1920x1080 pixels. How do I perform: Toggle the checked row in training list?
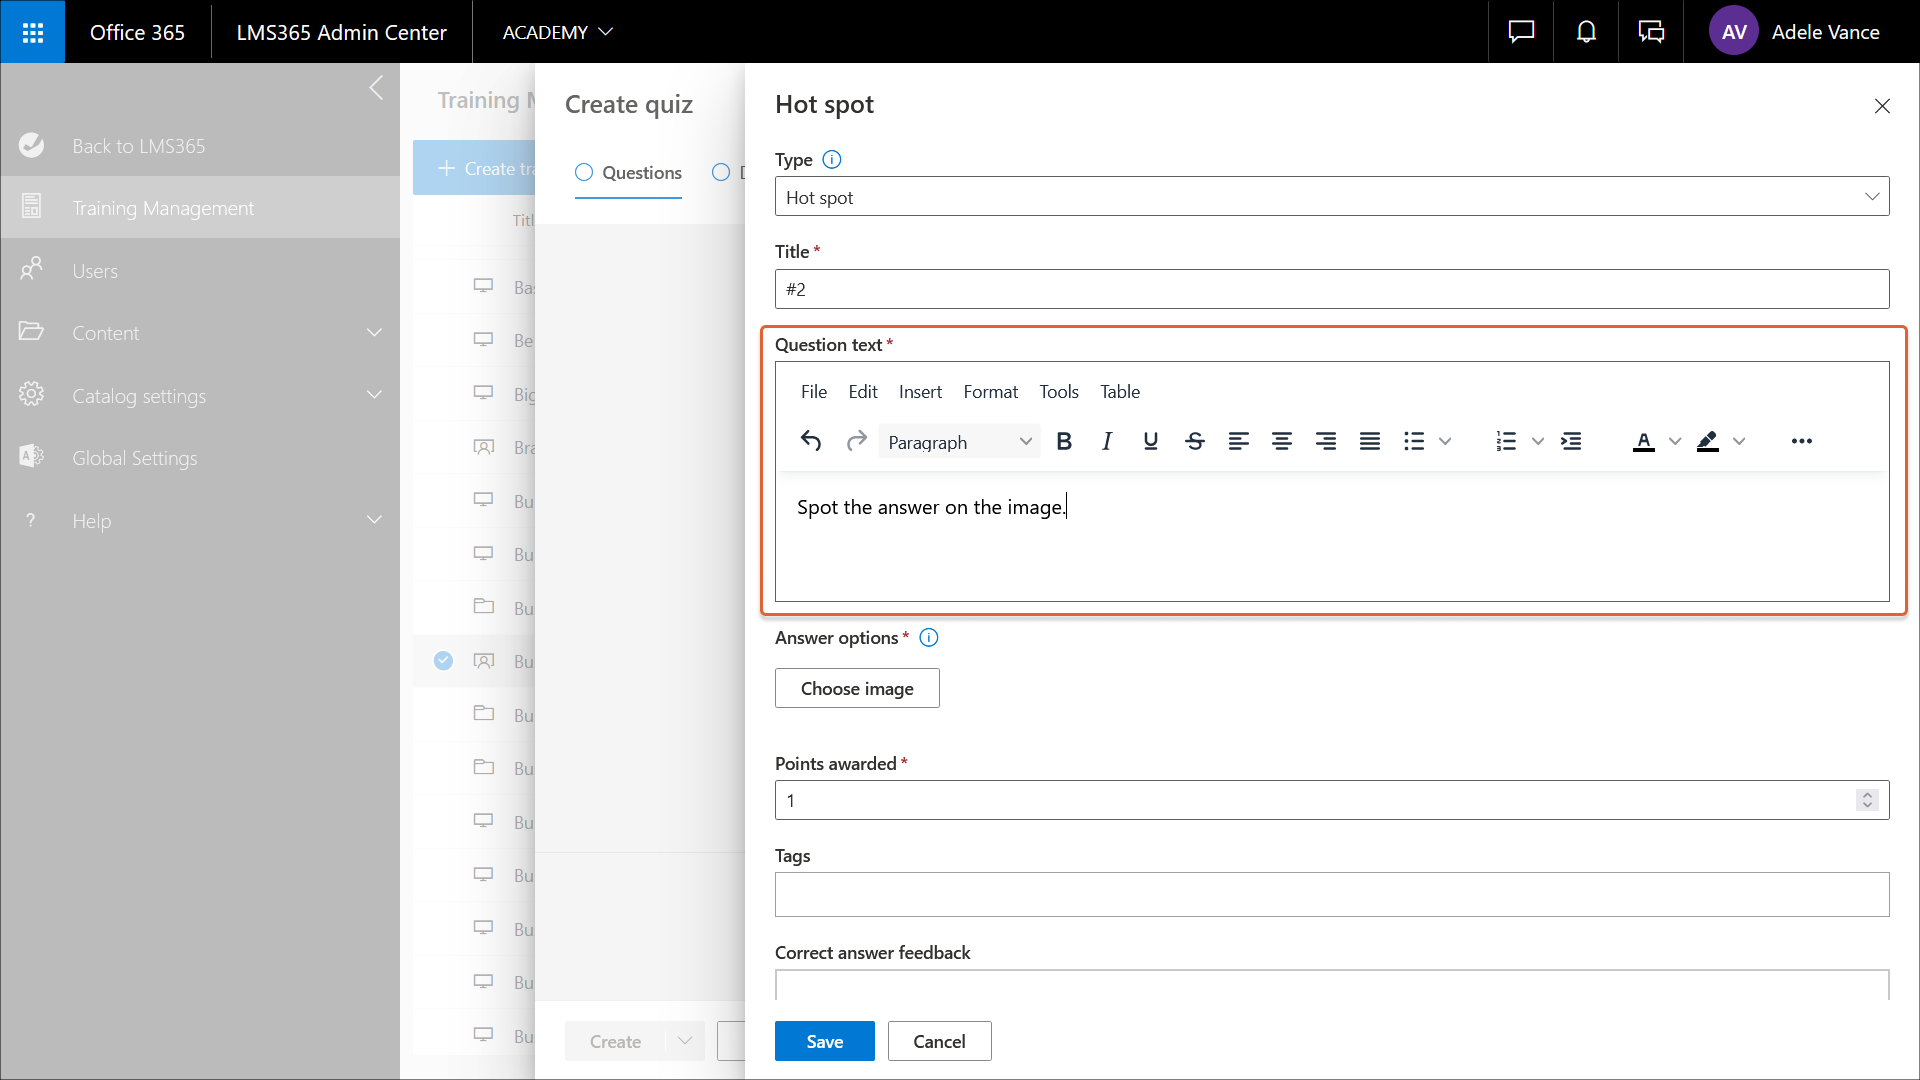[x=443, y=661]
